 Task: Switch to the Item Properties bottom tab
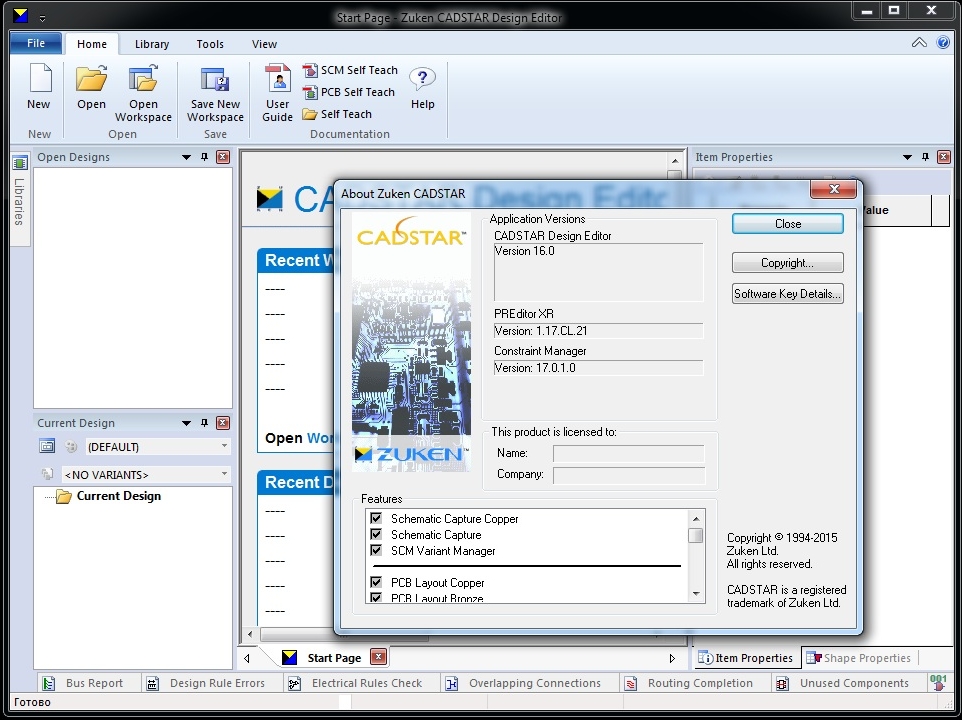coord(747,657)
